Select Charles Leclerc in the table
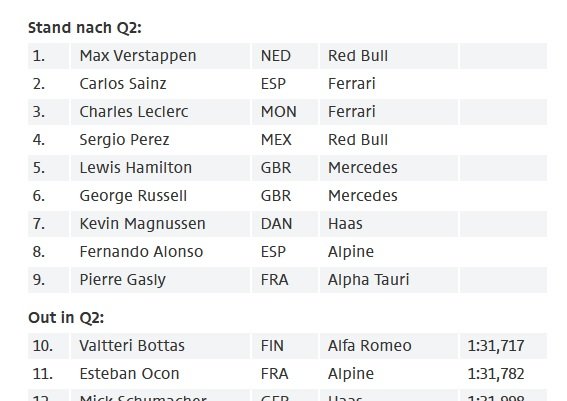Screen dimensions: 567x401 160,112
